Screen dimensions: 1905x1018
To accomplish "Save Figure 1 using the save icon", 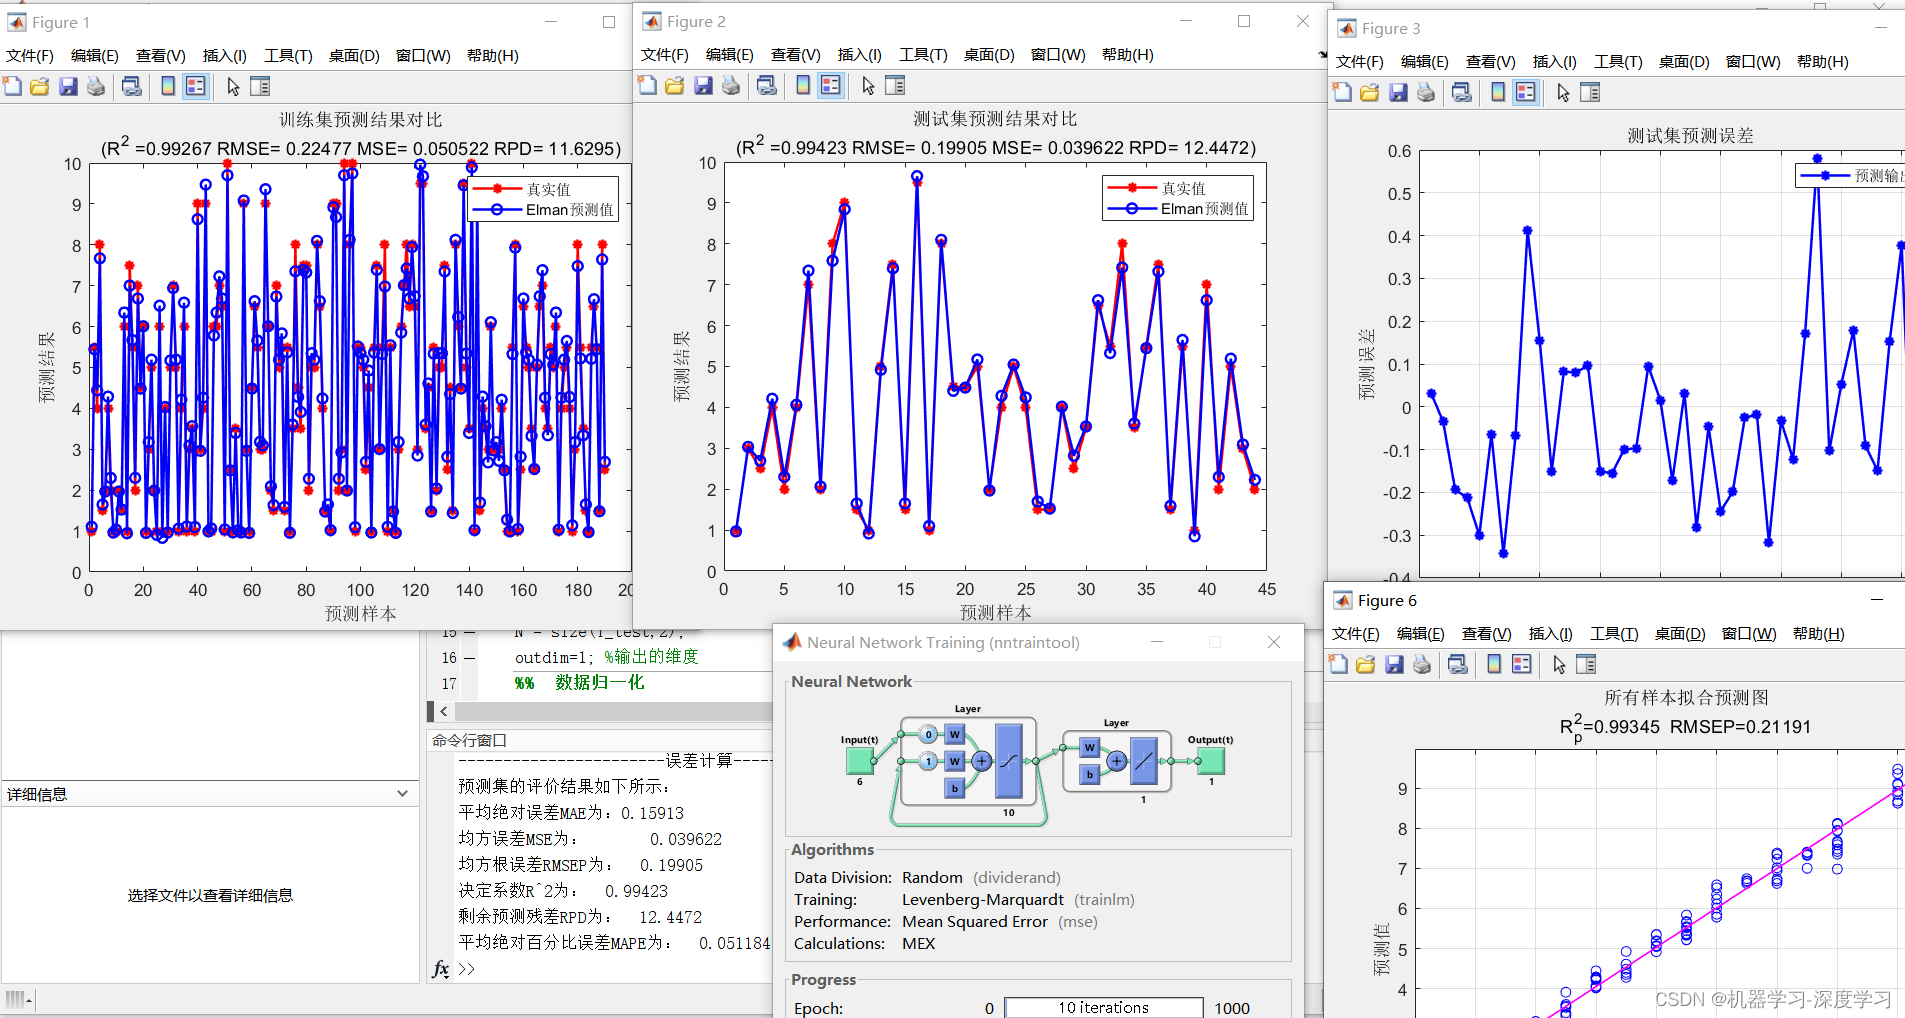I will (68, 86).
